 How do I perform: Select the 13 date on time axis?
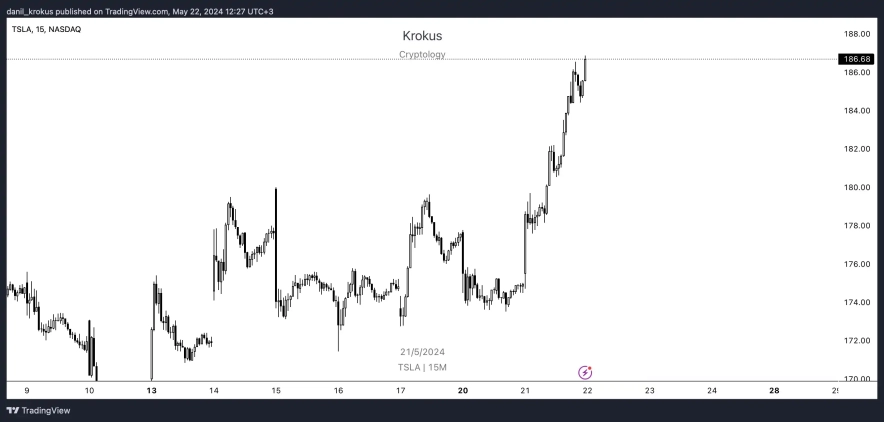(151, 391)
